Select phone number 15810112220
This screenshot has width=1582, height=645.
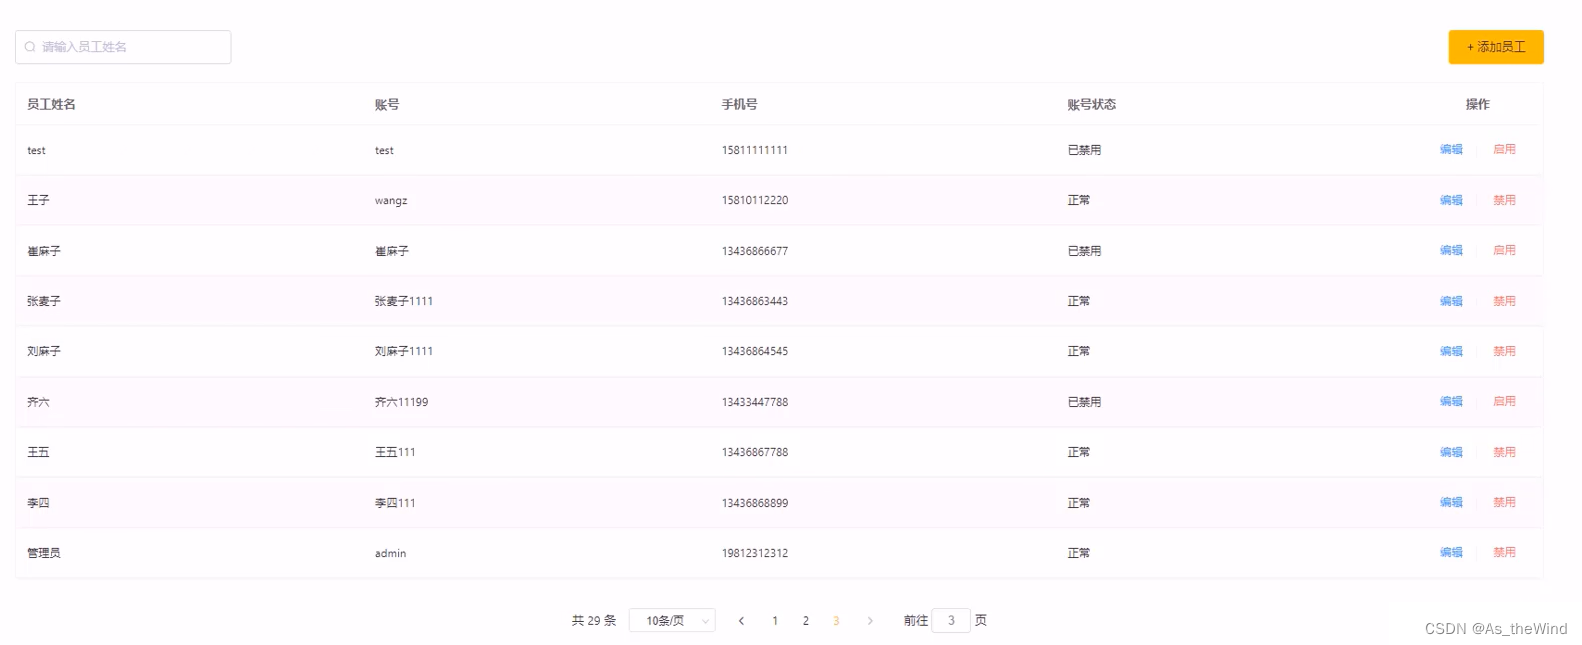pyautogui.click(x=755, y=200)
